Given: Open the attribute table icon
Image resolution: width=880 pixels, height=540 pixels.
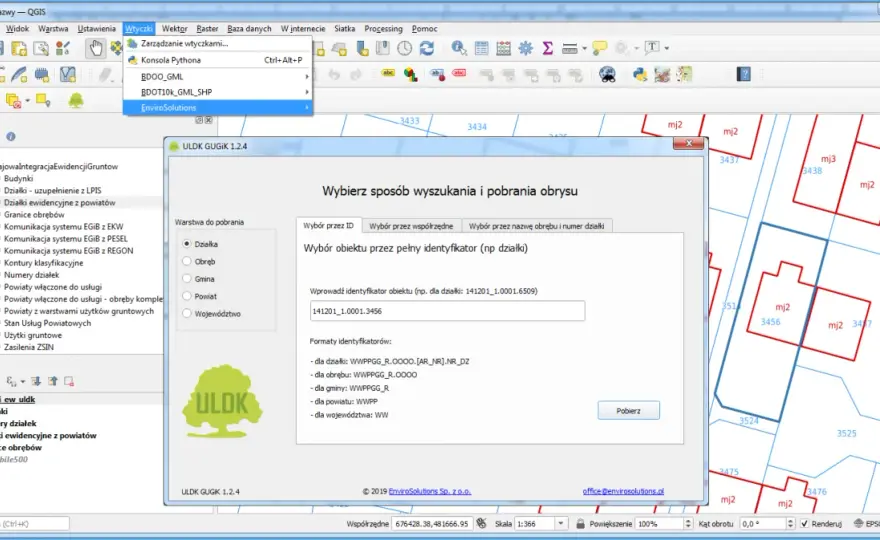Looking at the screenshot, I should click(481, 48).
